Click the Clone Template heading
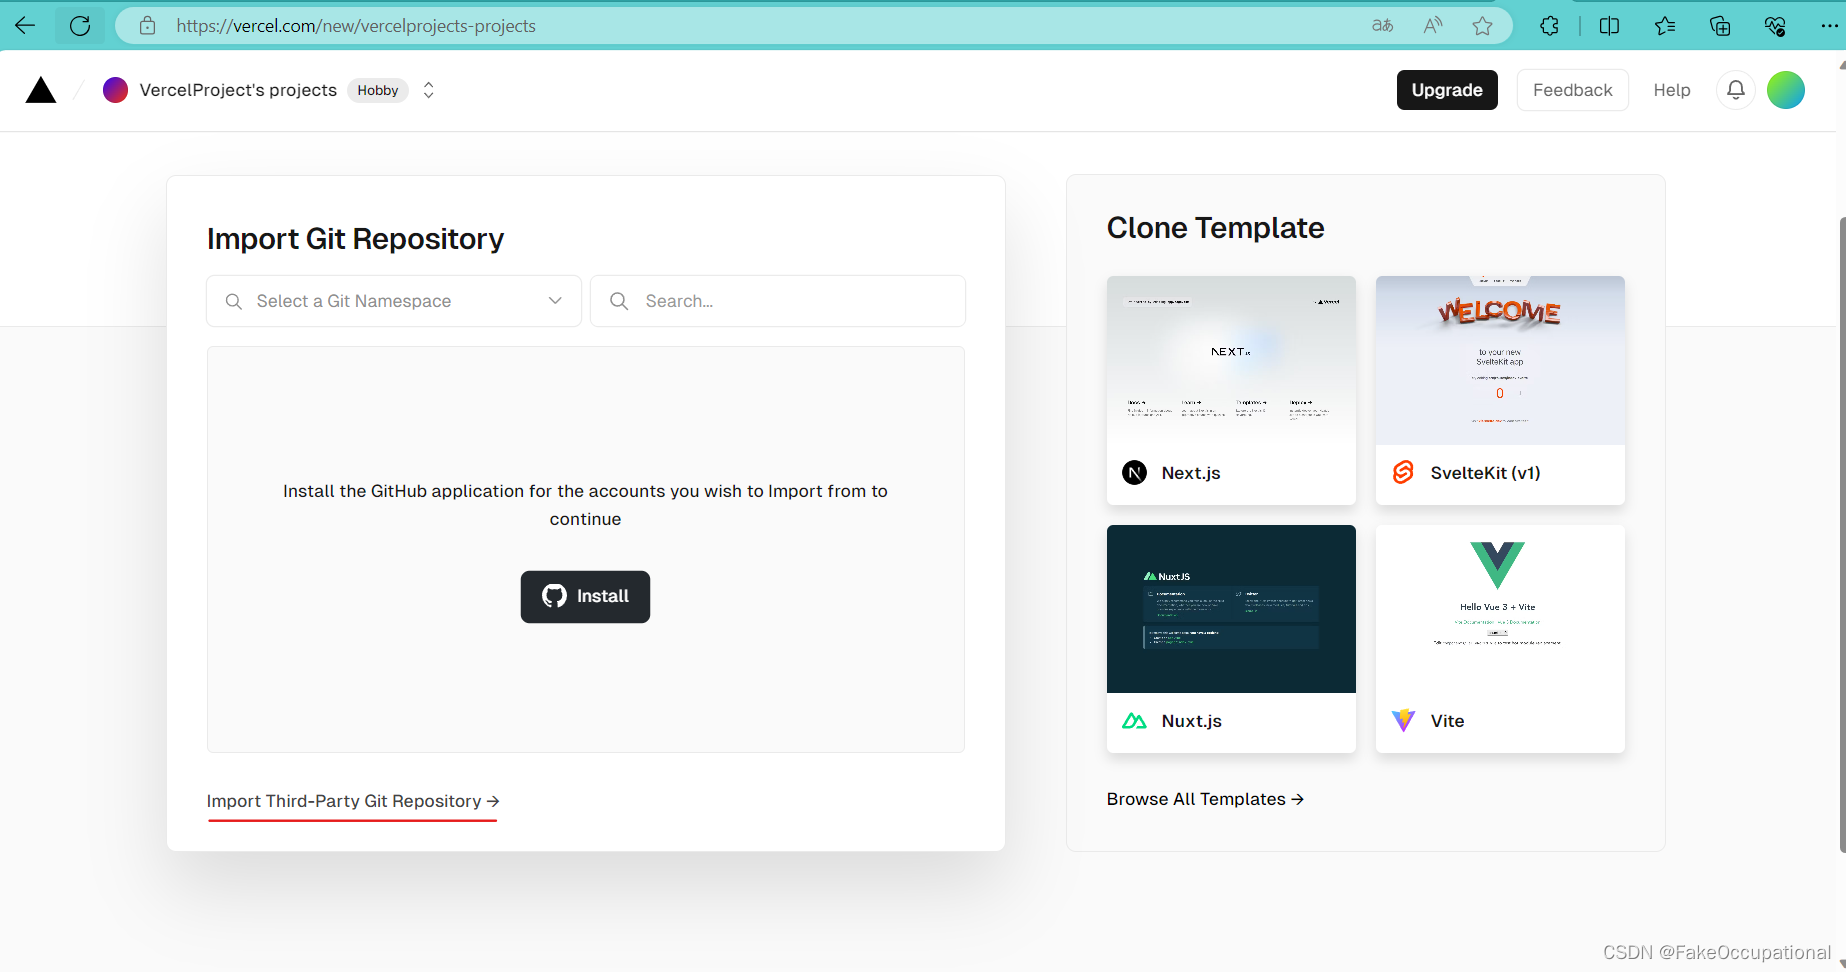 (1215, 228)
